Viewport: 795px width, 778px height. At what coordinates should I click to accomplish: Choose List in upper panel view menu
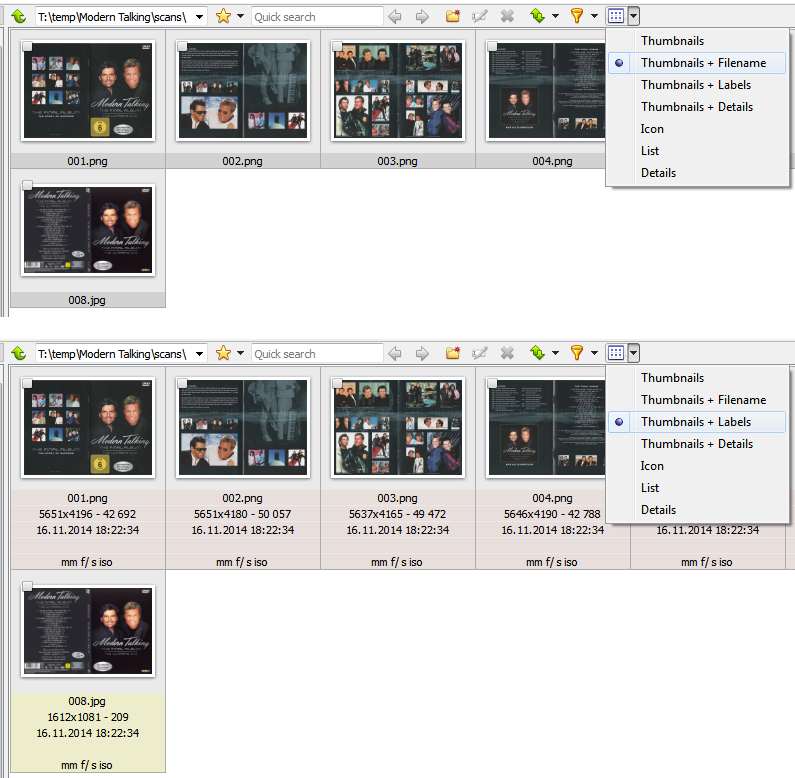pyautogui.click(x=697, y=151)
